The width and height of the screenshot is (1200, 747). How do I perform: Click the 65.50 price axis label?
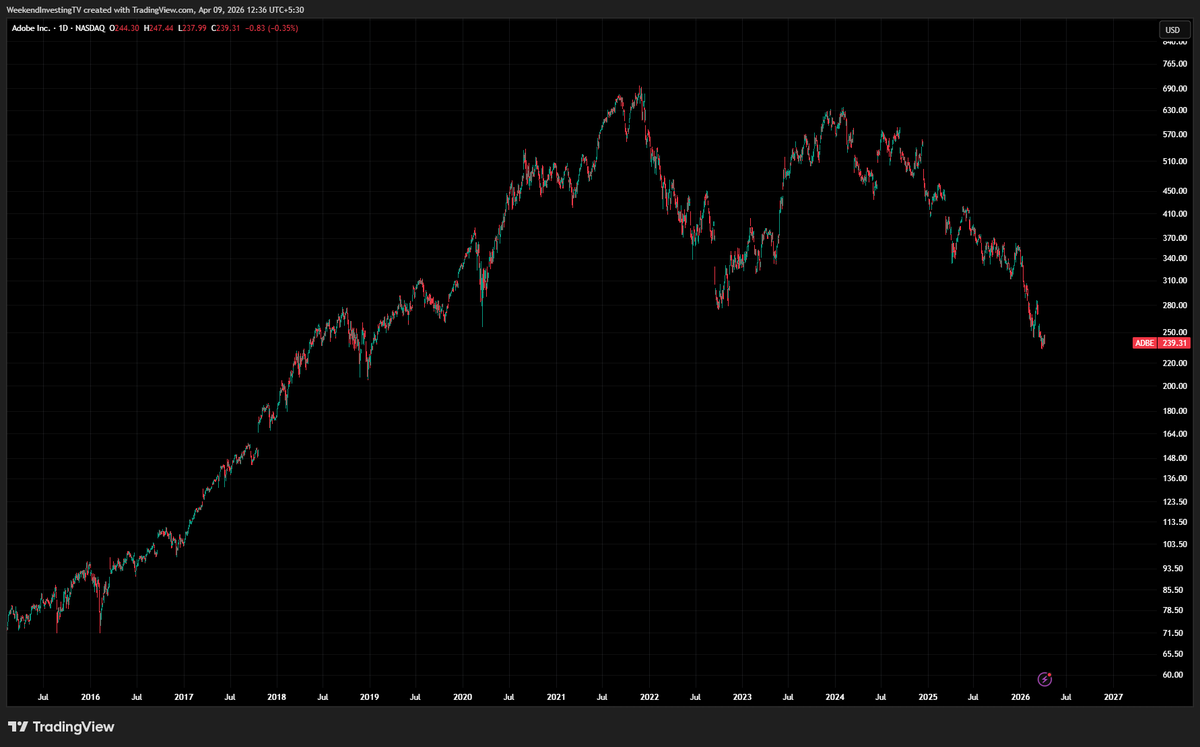(1173, 653)
